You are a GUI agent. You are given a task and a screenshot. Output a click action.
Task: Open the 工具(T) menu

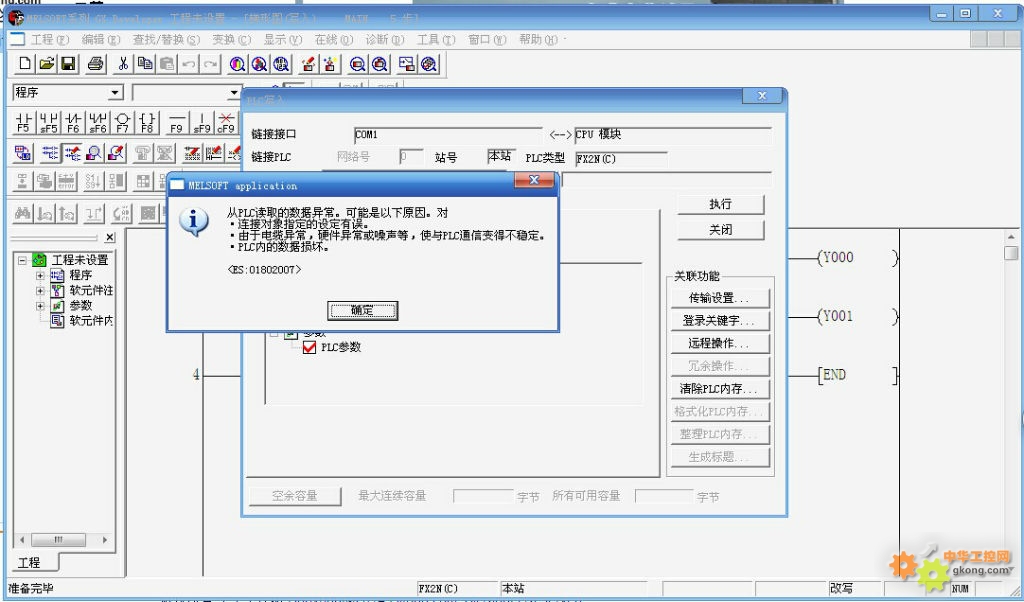[x=436, y=40]
